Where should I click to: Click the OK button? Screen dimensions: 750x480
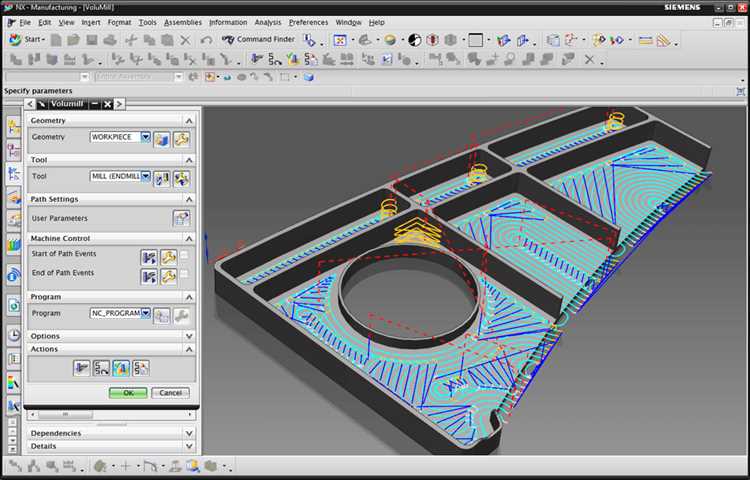128,393
